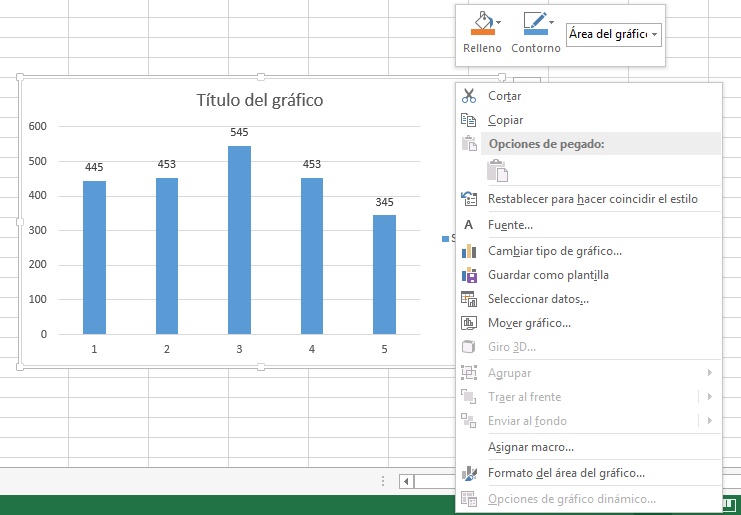Click the Seleccionar datos table icon
Image resolution: width=741 pixels, height=515 pixels.
pos(469,299)
